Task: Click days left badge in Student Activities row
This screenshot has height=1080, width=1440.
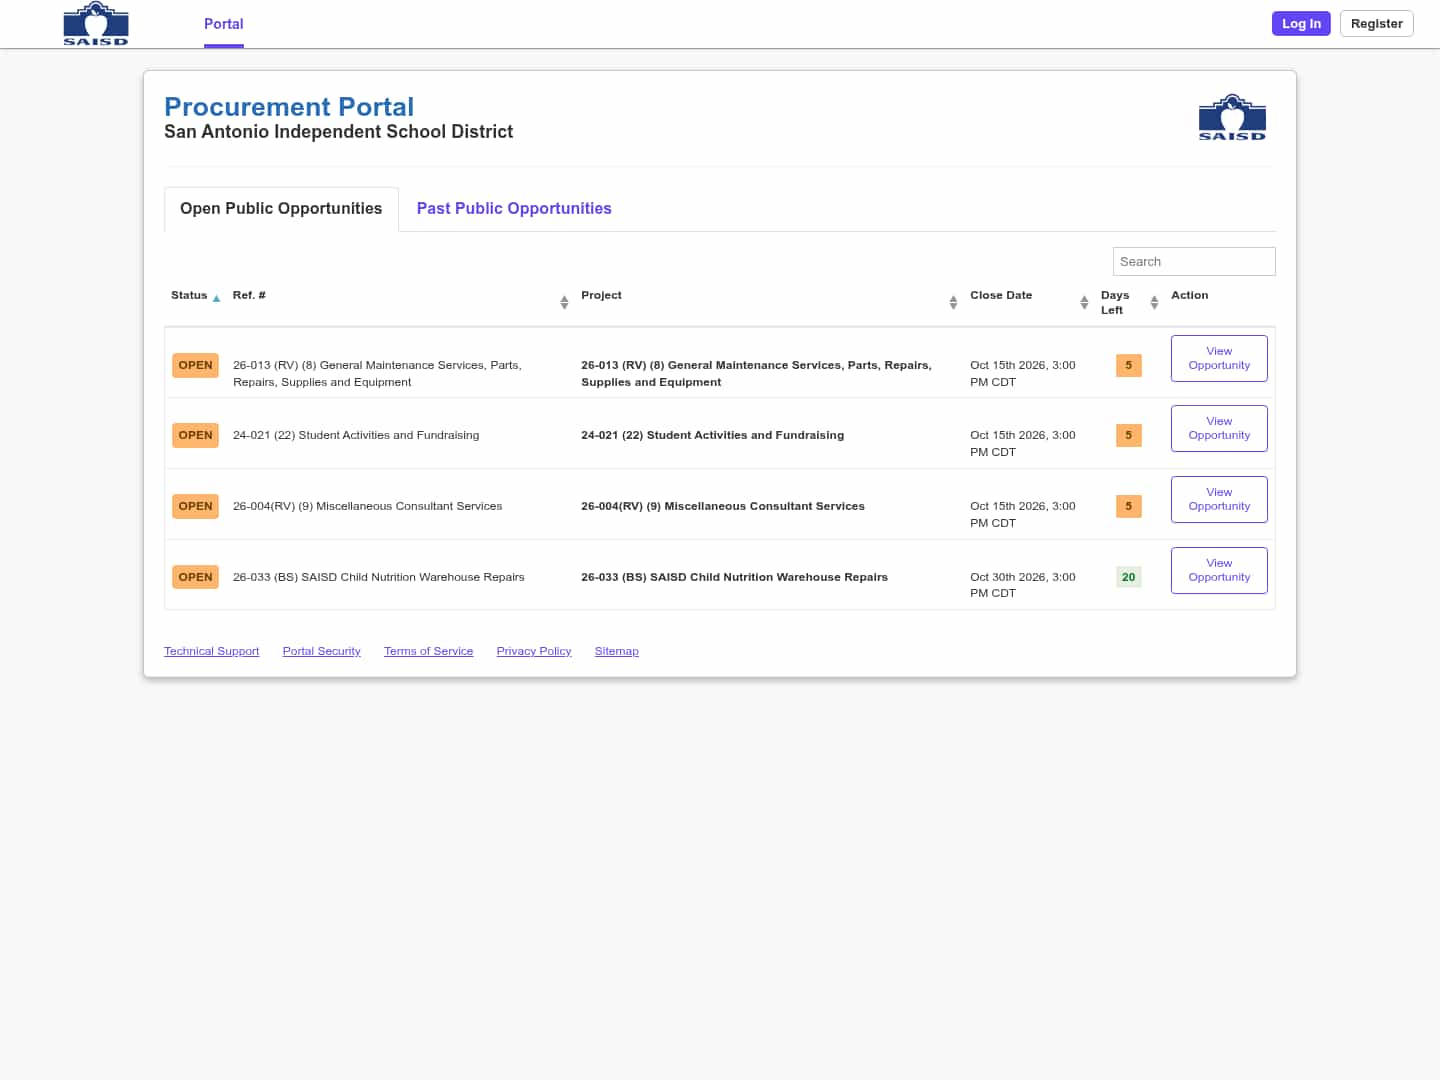Action: click(1128, 435)
